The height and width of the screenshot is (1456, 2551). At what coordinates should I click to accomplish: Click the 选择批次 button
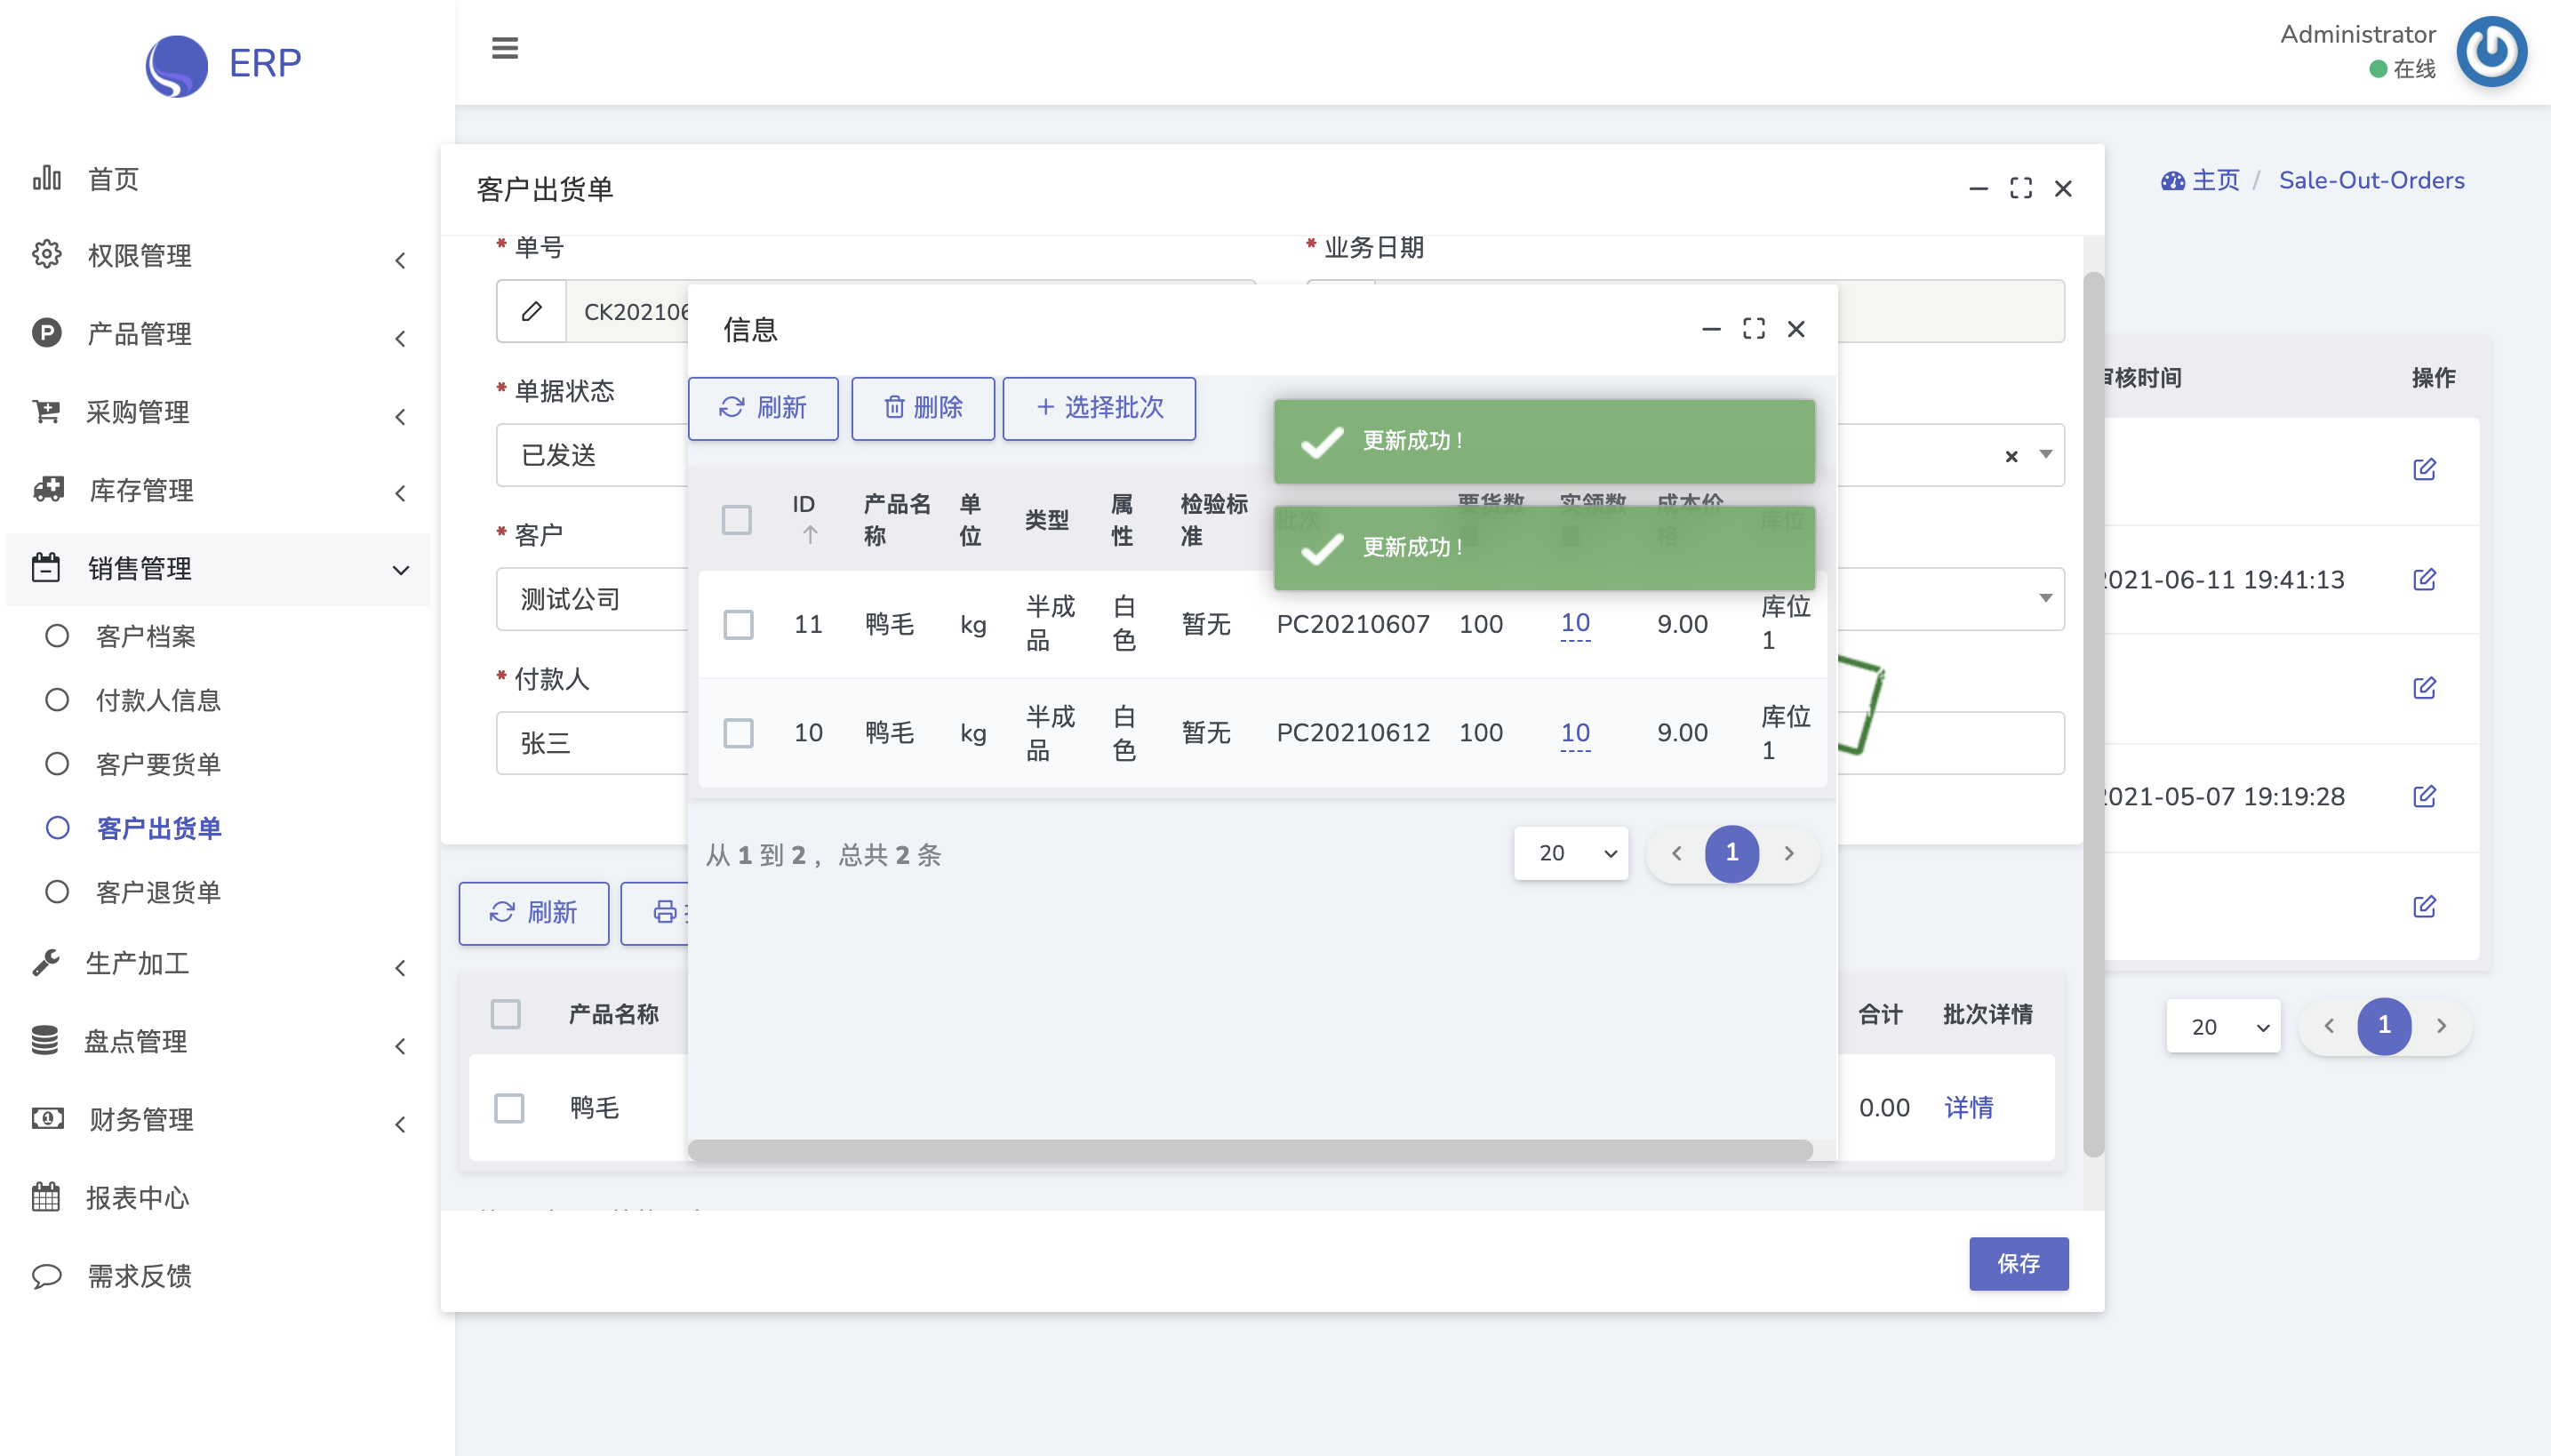(1099, 408)
